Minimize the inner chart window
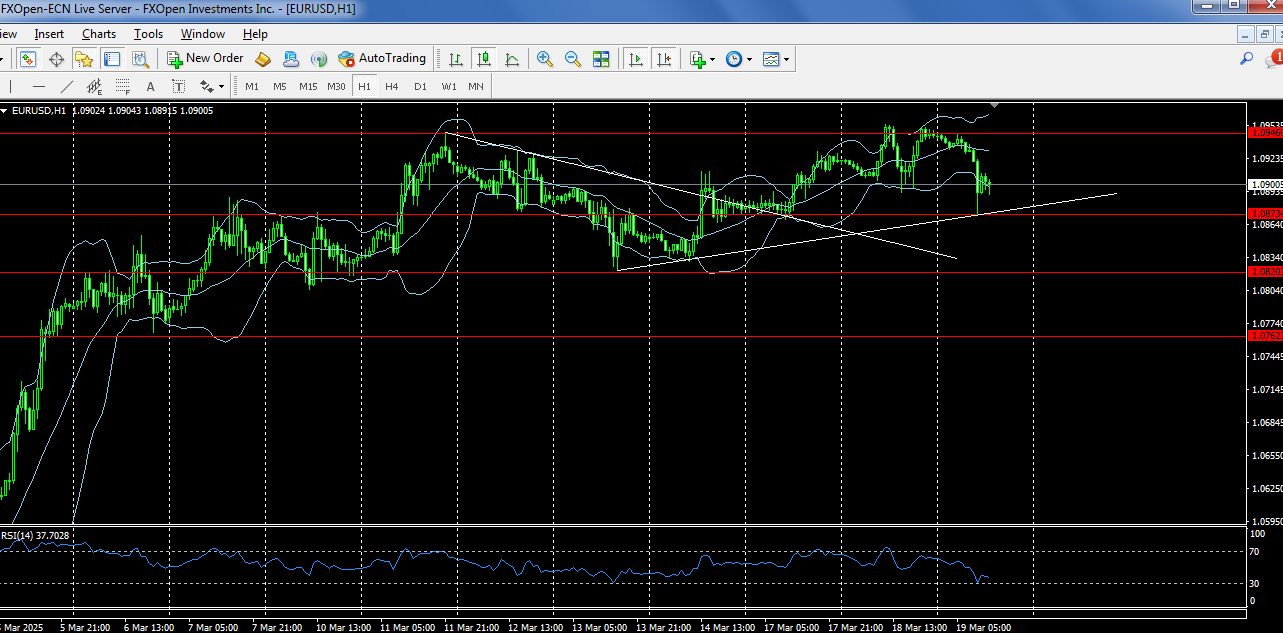This screenshot has width=1283, height=633. click(x=1245, y=34)
